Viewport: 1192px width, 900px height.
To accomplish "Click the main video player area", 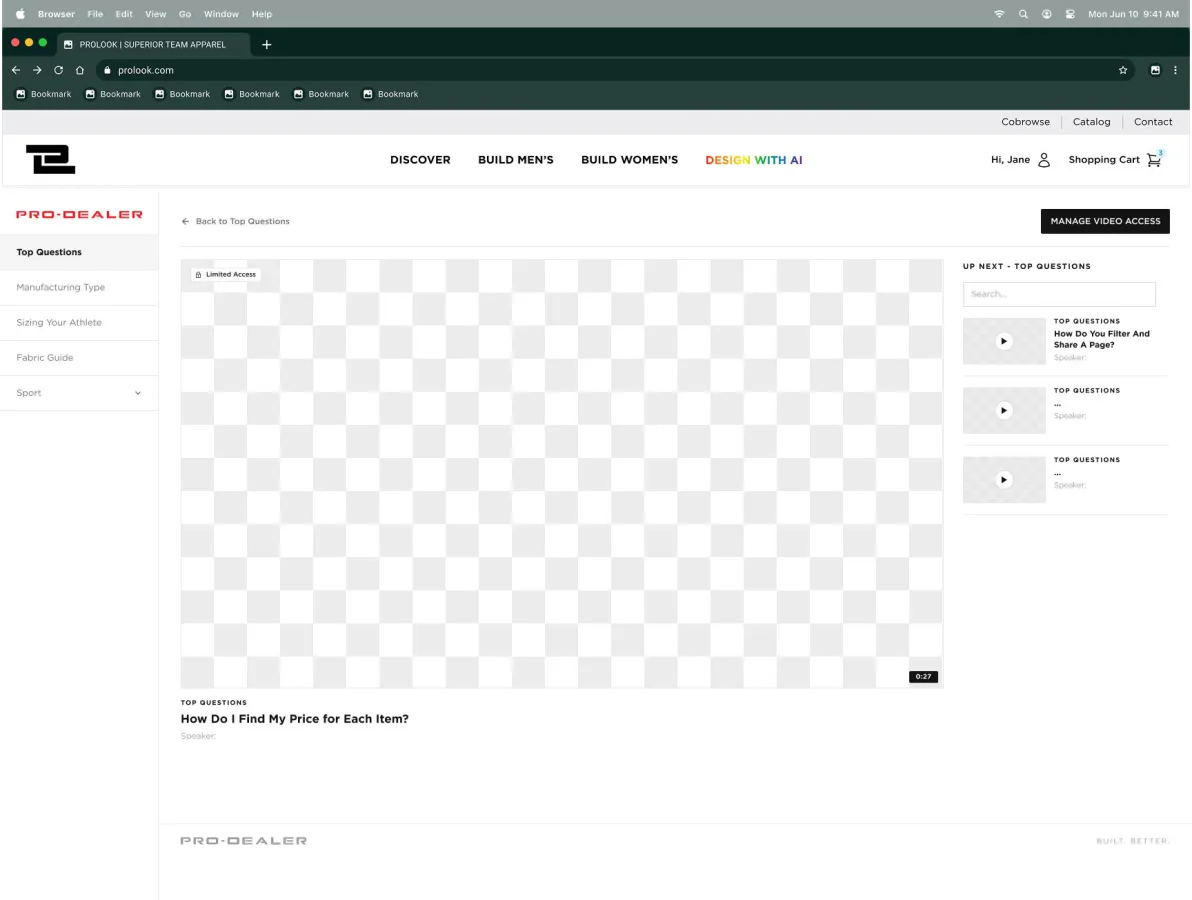I will (562, 474).
